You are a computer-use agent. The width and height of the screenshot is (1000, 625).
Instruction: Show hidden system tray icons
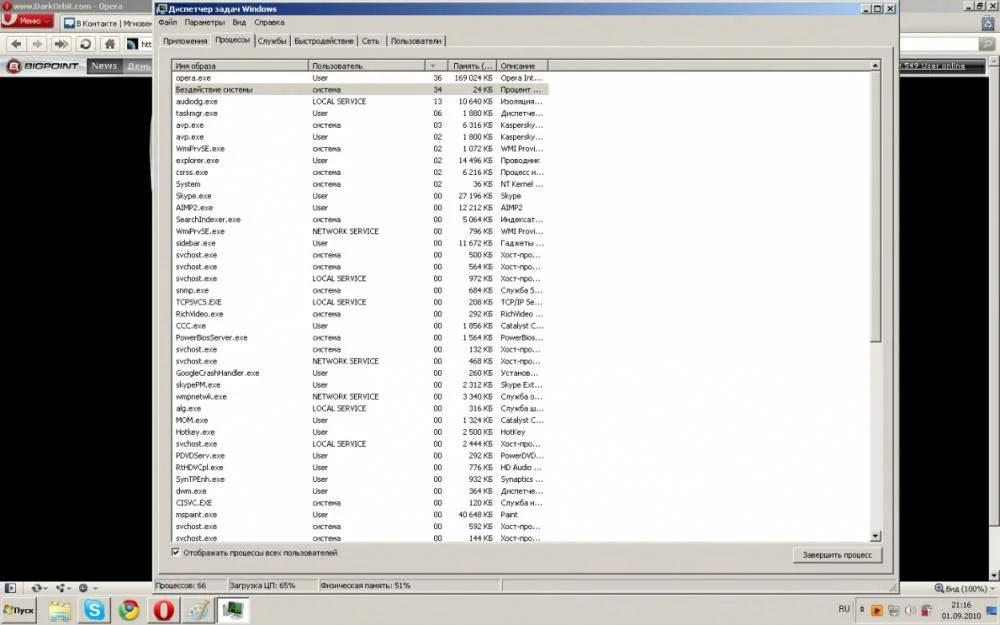coord(860,609)
